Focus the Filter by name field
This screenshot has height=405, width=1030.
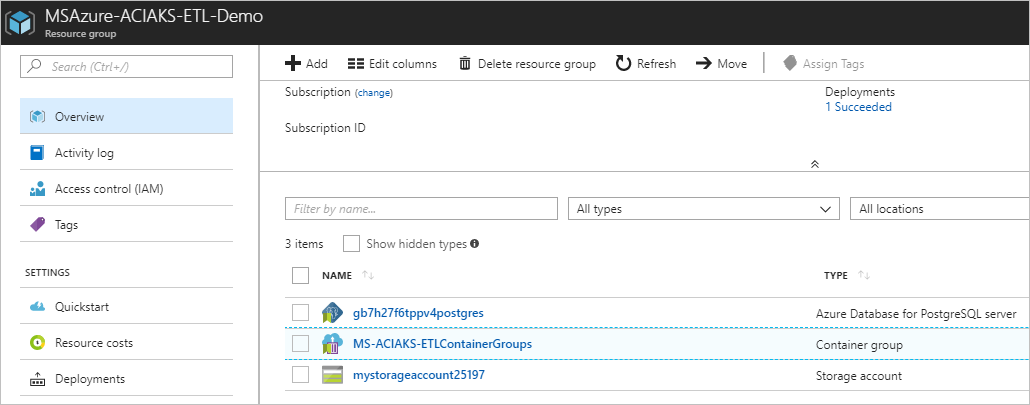(x=421, y=209)
